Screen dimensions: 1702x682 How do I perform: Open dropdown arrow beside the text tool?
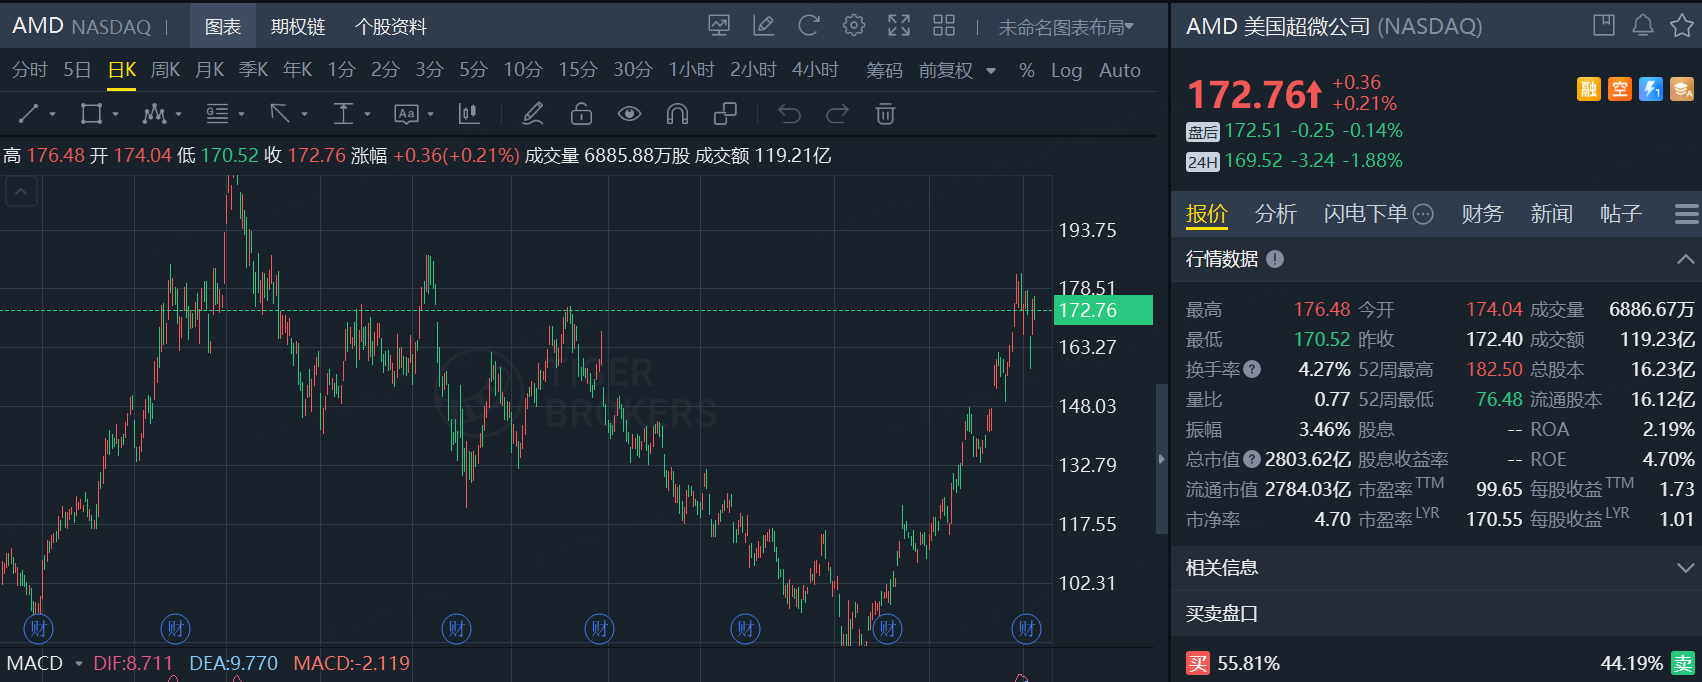pos(367,114)
